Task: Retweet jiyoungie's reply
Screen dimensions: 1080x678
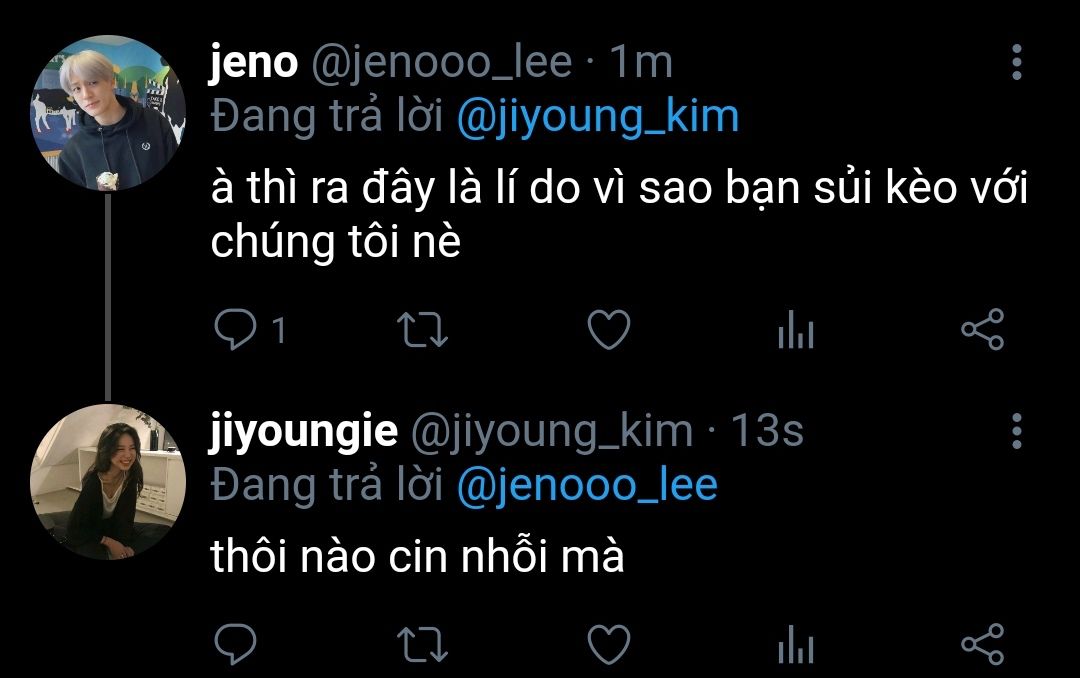Action: pos(423,645)
